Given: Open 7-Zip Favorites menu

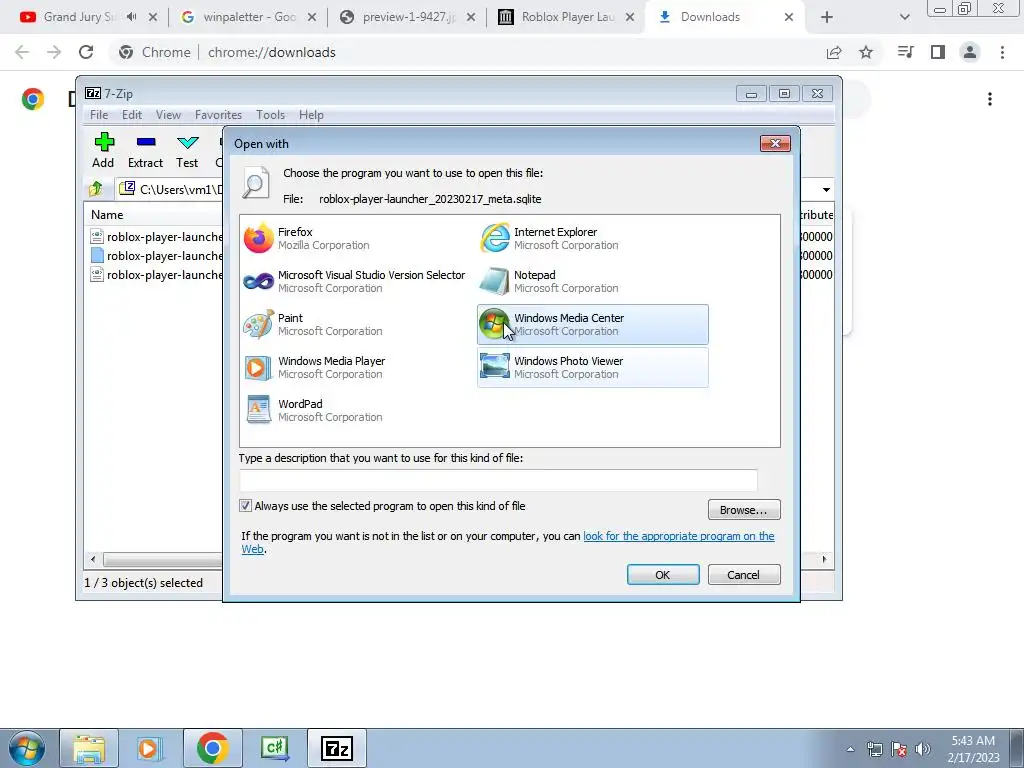Looking at the screenshot, I should pyautogui.click(x=218, y=115).
